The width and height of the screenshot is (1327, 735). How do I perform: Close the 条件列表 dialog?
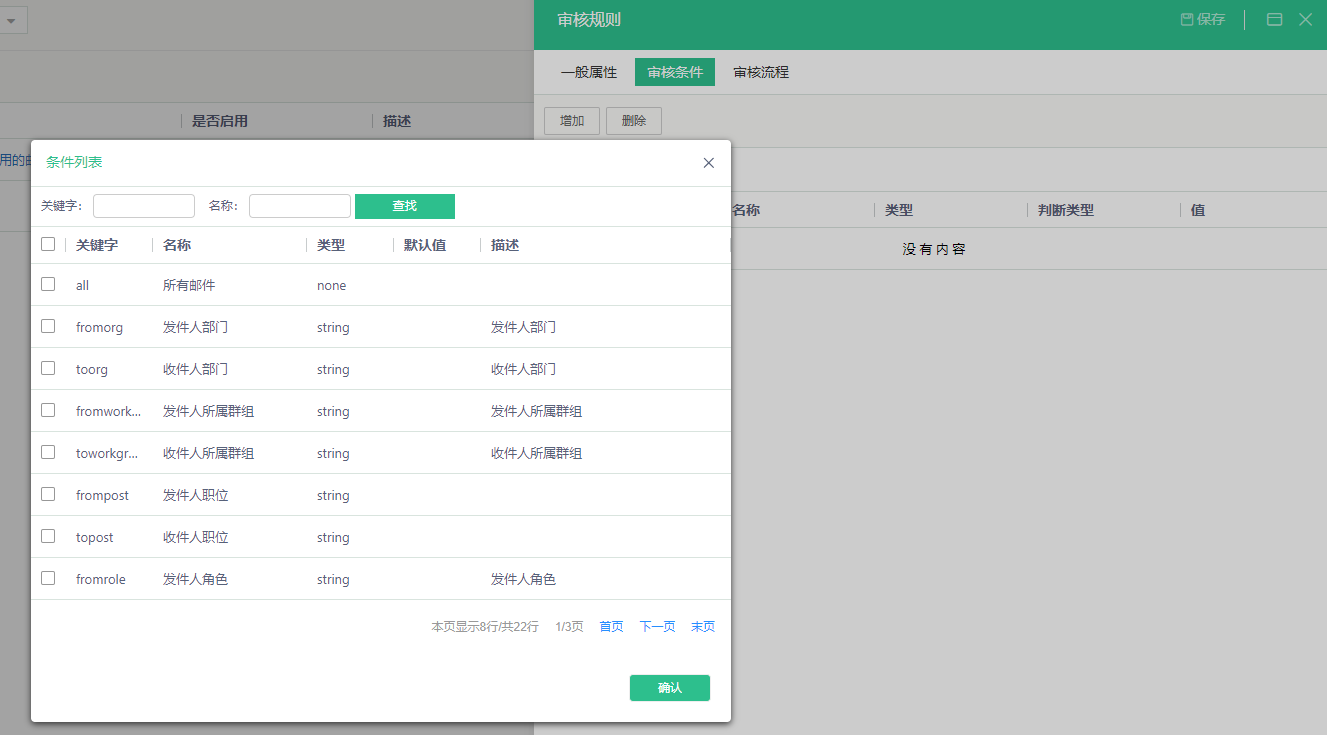(x=708, y=163)
